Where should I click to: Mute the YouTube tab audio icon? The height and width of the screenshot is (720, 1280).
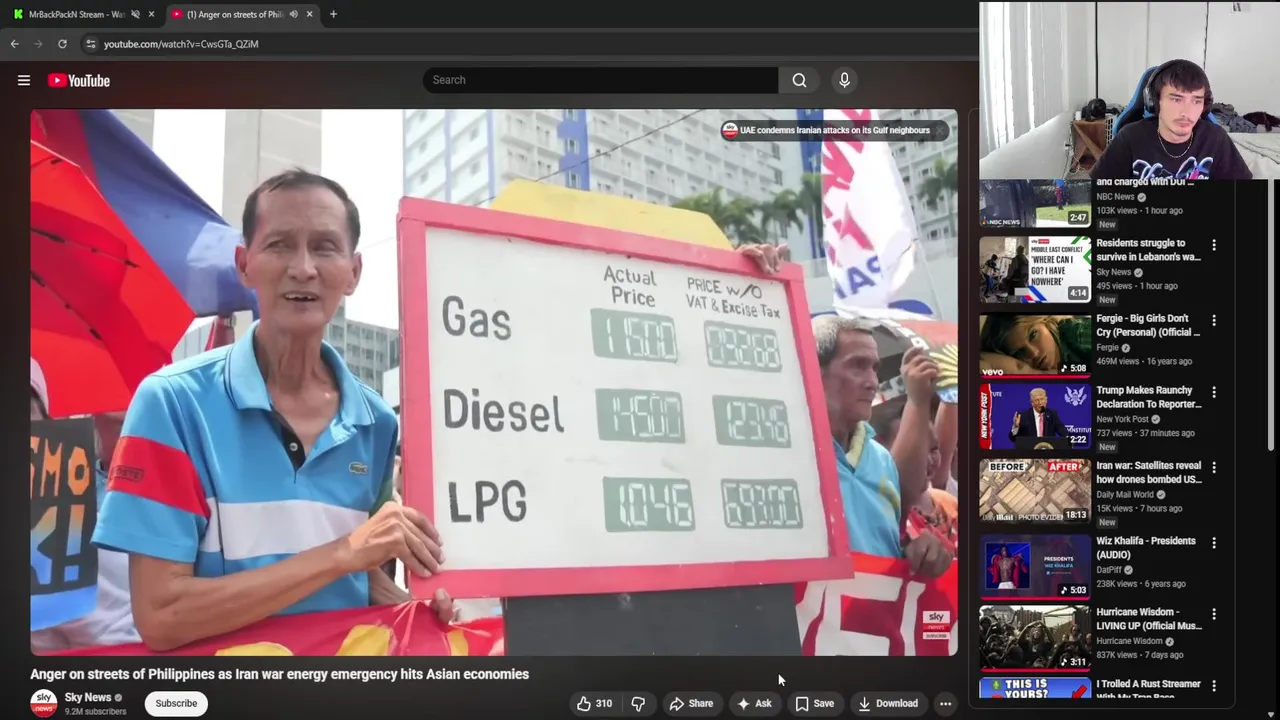(293, 14)
